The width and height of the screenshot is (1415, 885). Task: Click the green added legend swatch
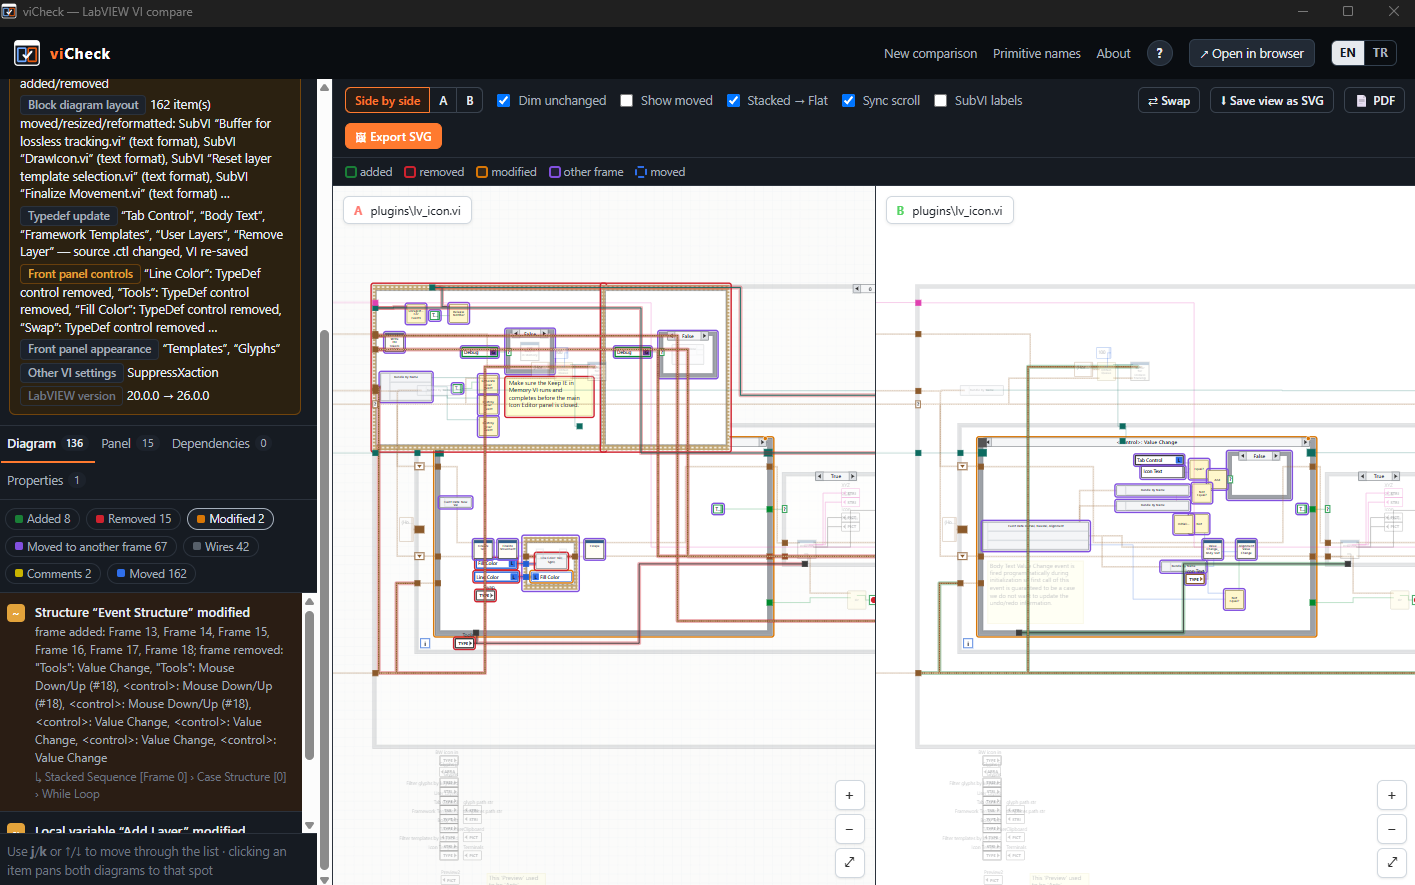pos(351,172)
